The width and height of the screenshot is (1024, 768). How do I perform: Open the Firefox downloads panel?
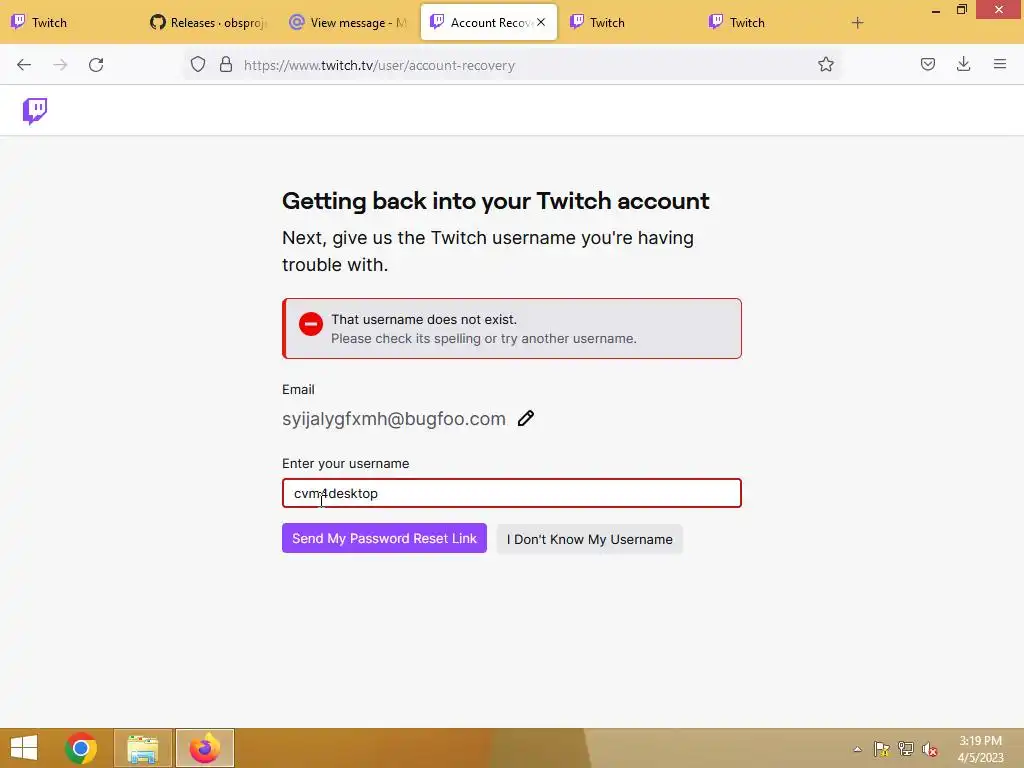[x=963, y=64]
